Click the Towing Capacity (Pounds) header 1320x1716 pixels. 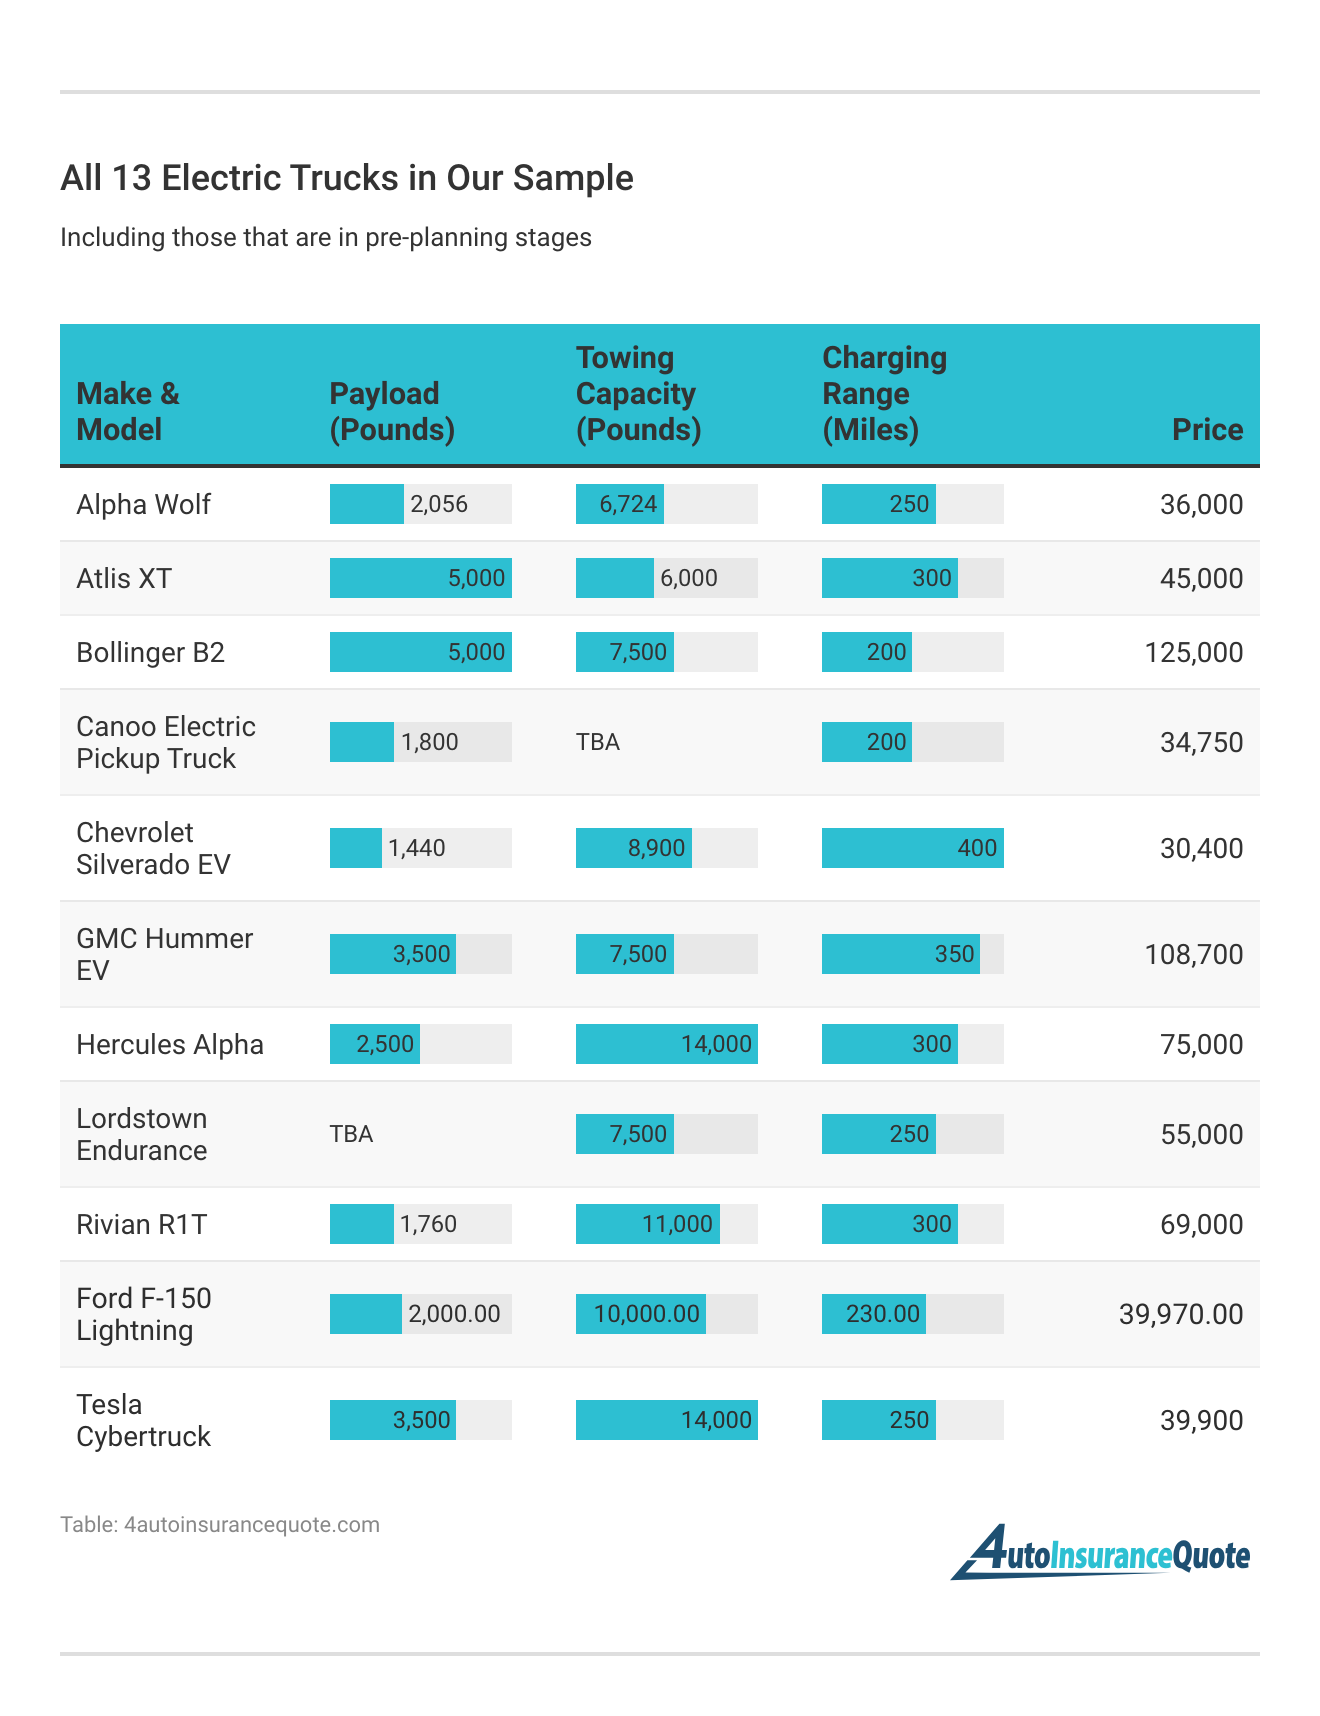pyautogui.click(x=638, y=393)
